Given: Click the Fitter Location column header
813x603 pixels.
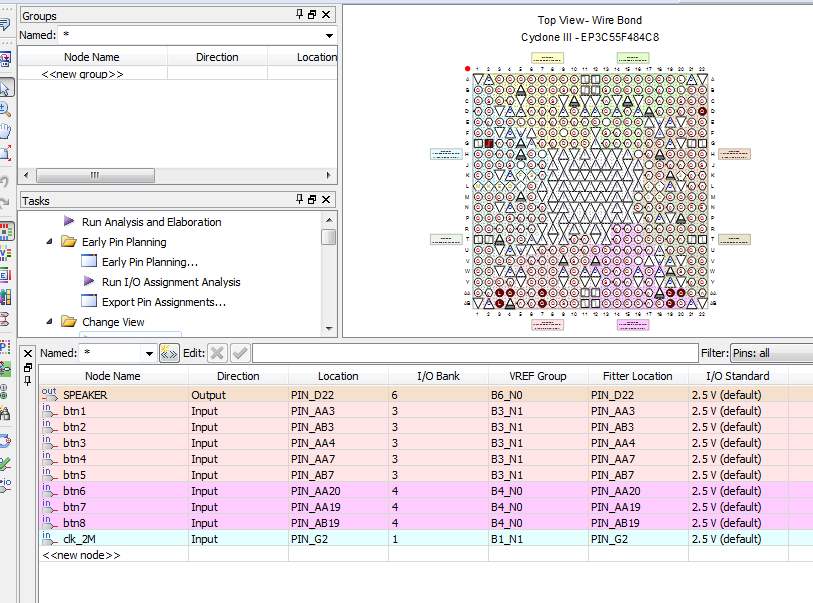Looking at the screenshot, I should 638,376.
